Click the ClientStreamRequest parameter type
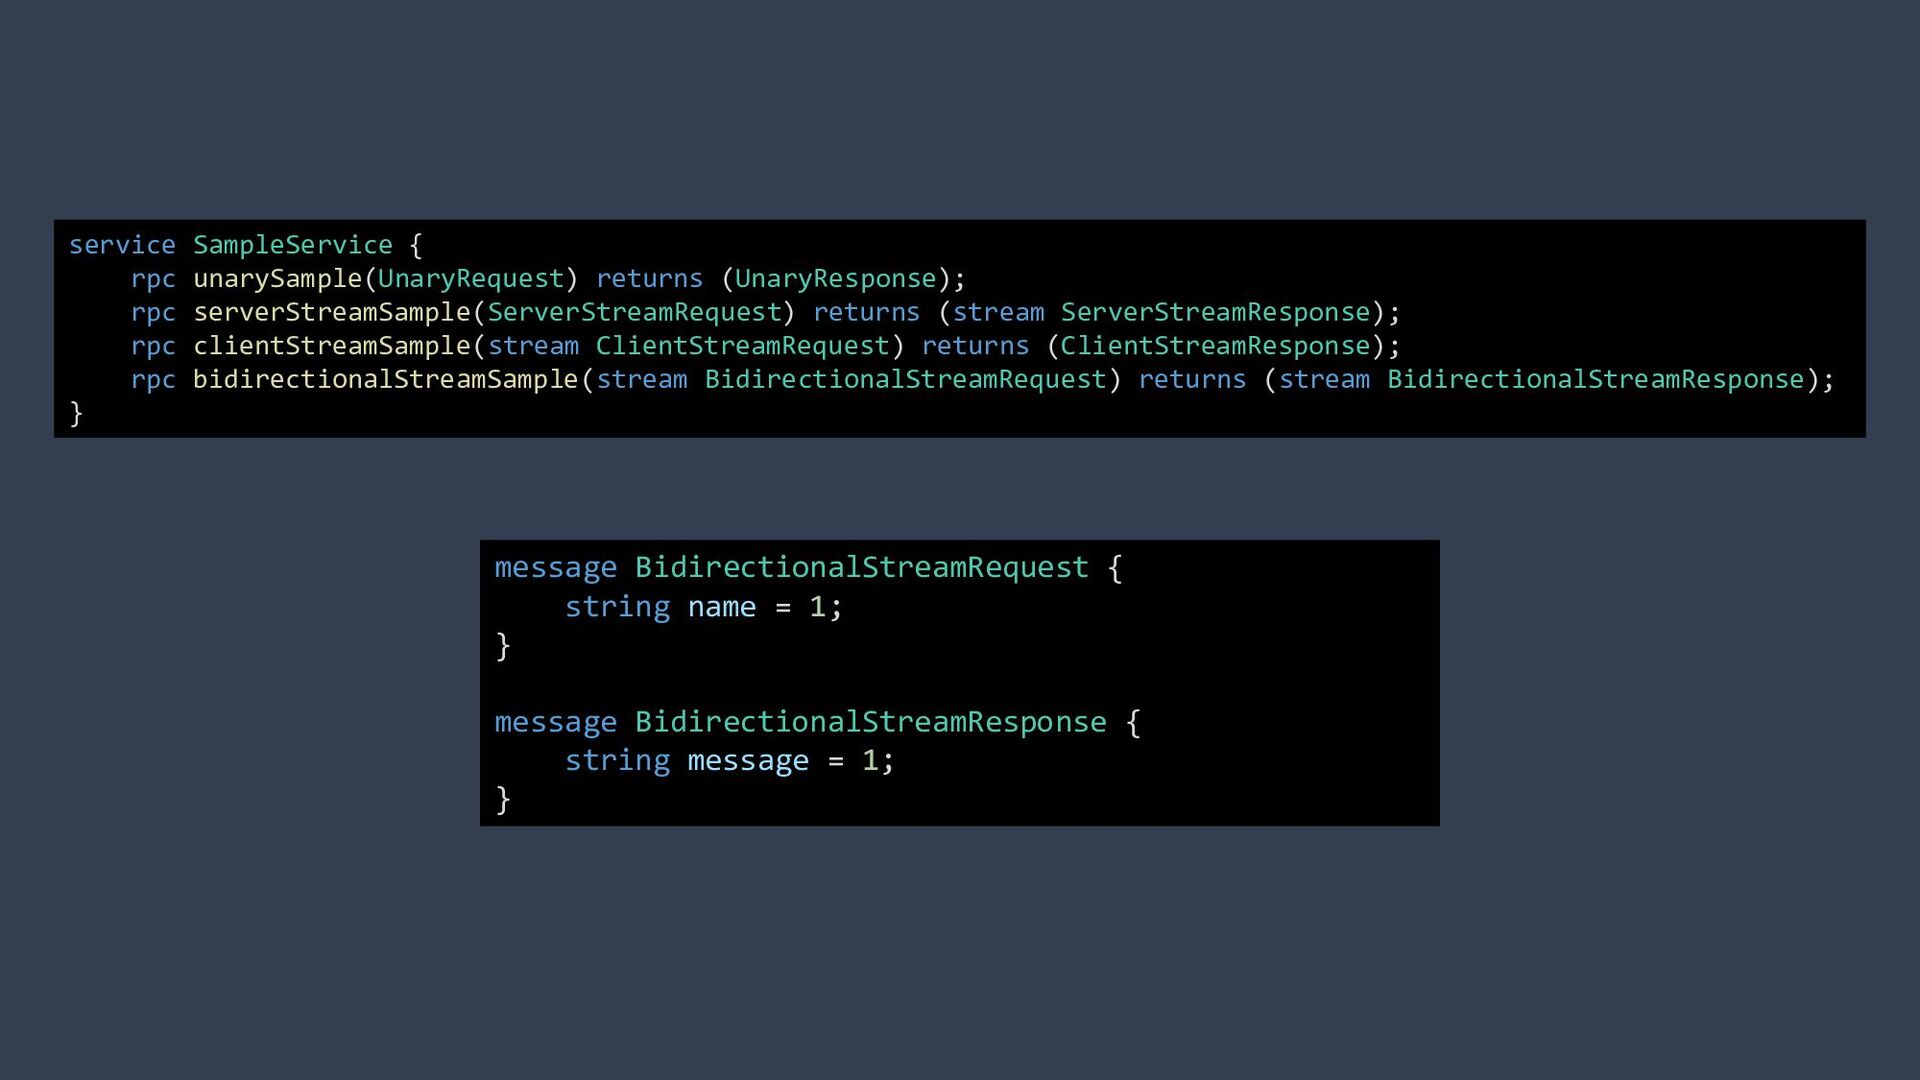The width and height of the screenshot is (1920, 1080). coord(742,346)
